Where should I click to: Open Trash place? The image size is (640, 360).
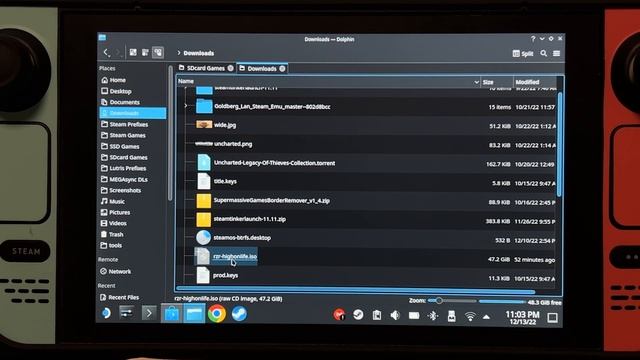click(x=112, y=234)
